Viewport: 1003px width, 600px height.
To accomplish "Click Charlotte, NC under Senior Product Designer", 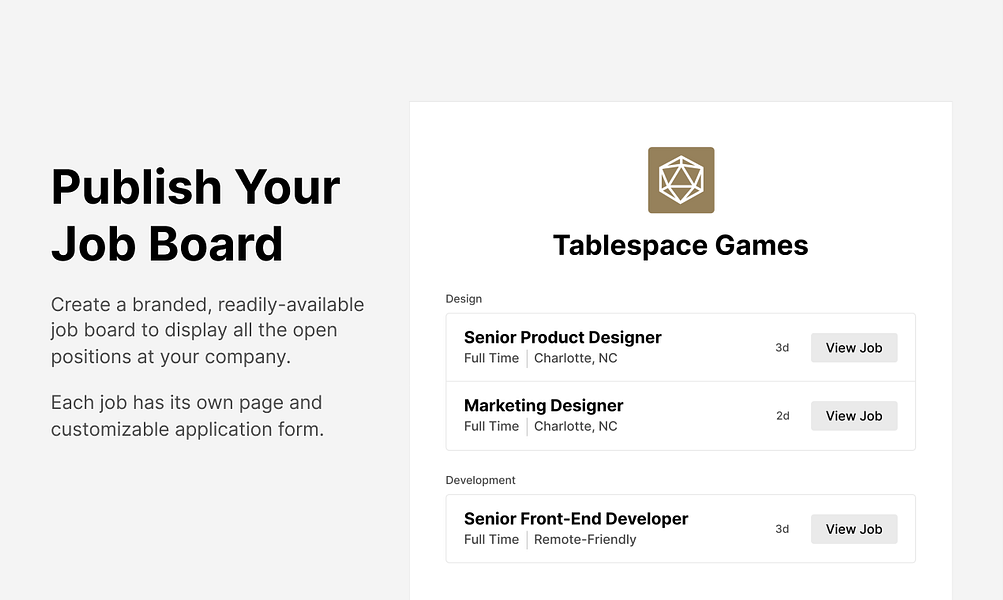I will 575,358.
